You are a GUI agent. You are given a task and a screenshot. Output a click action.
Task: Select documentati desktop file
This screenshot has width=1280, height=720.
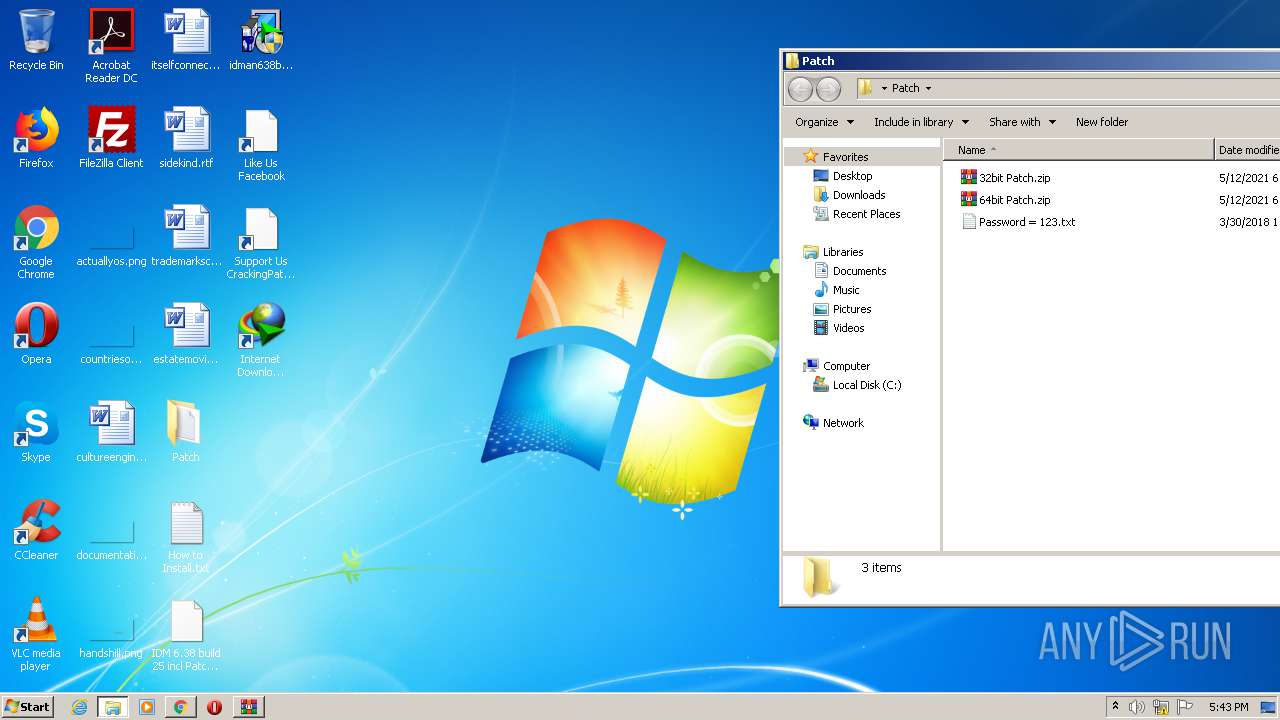coord(111,537)
